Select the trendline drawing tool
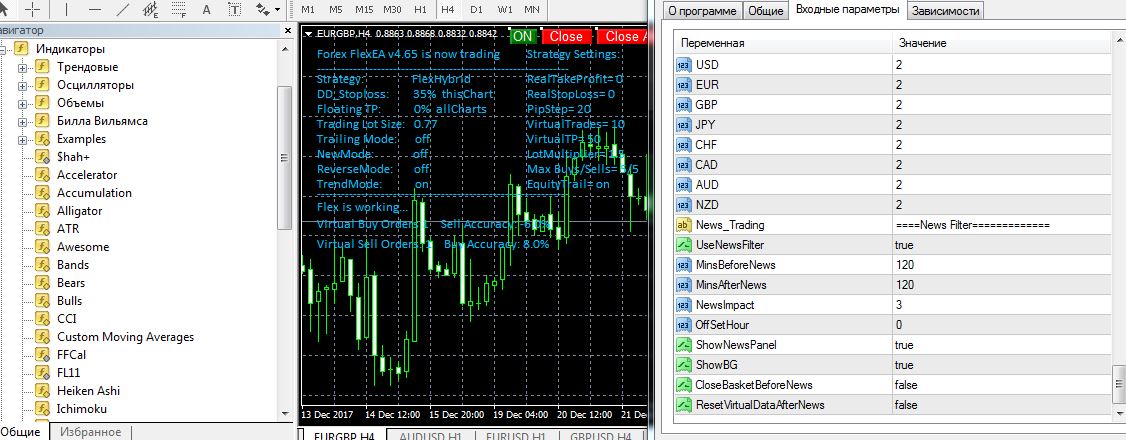The image size is (1126, 440). coord(123,9)
